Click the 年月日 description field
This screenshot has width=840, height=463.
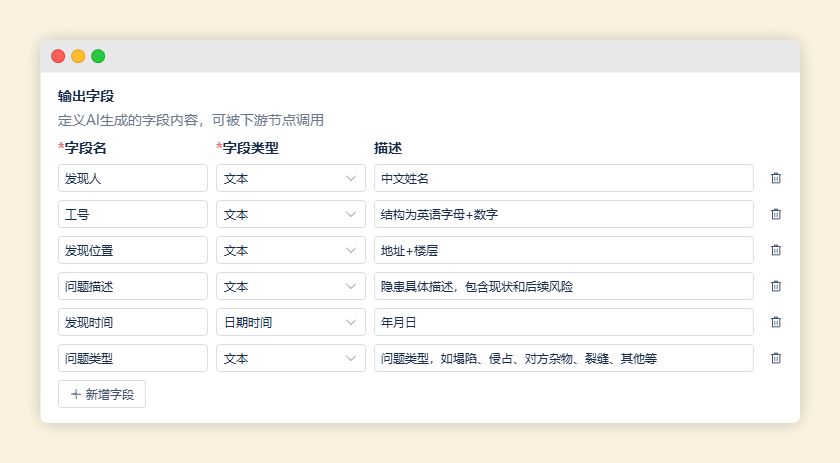click(x=563, y=322)
